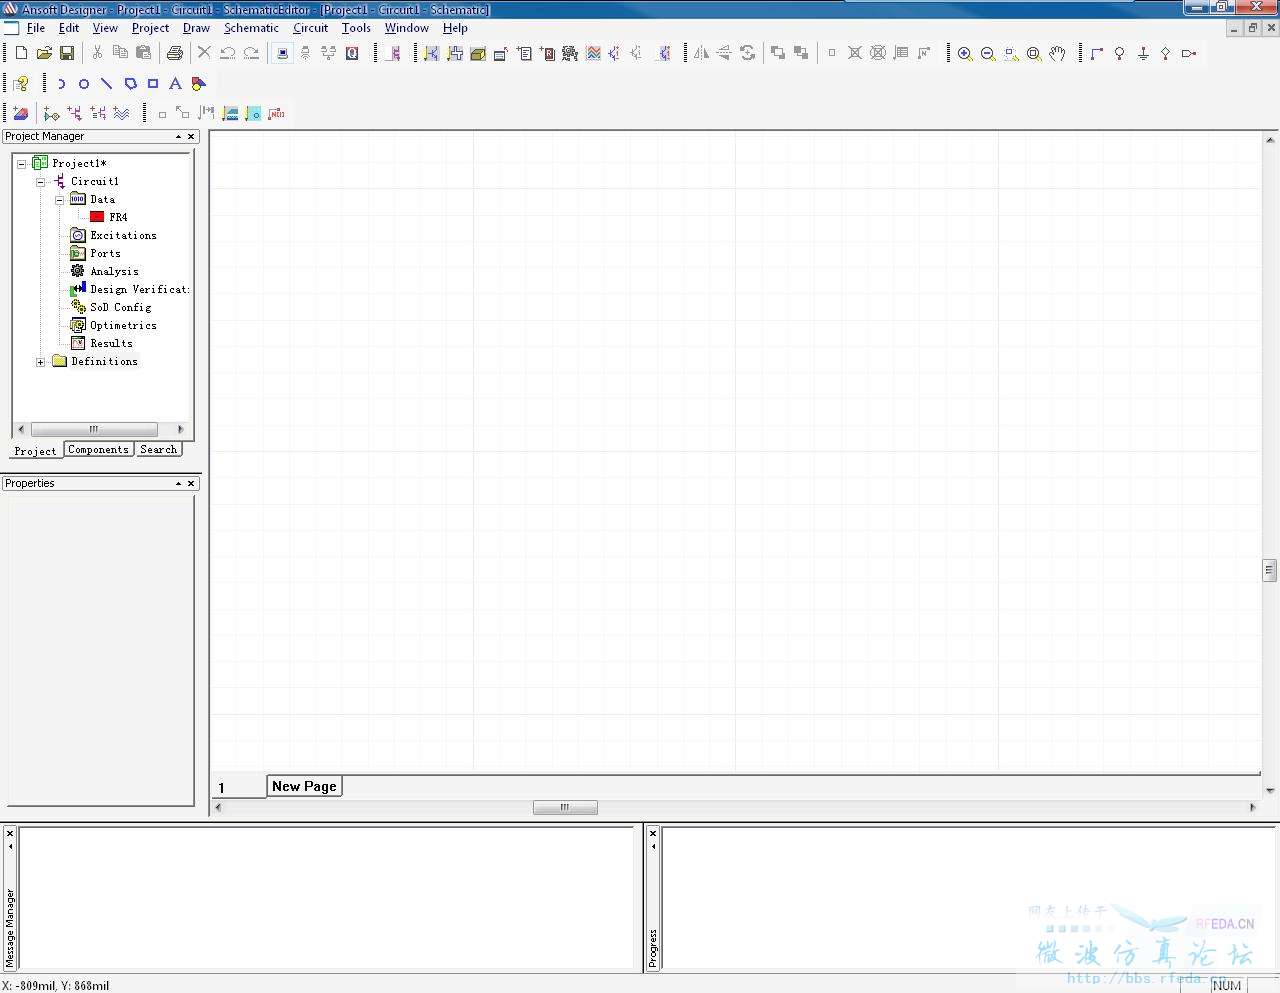Select the Page connector icon
The image size is (1280, 993).
tap(1189, 53)
